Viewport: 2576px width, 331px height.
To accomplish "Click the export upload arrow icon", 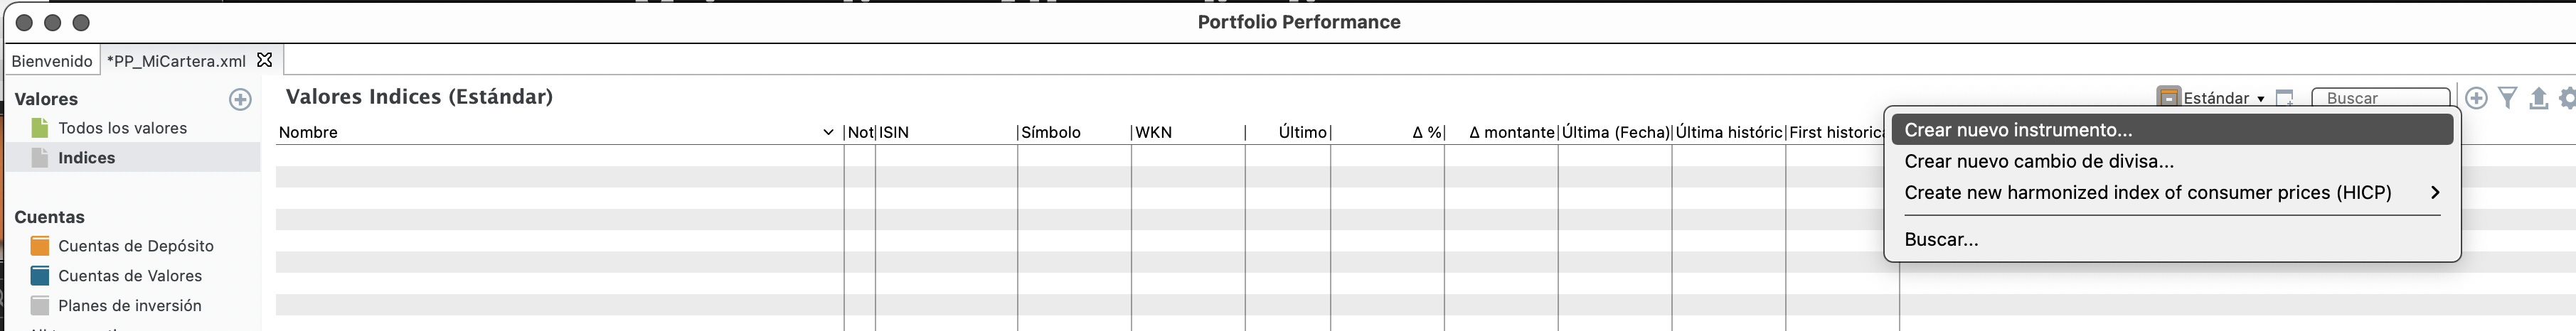I will click(x=2538, y=98).
